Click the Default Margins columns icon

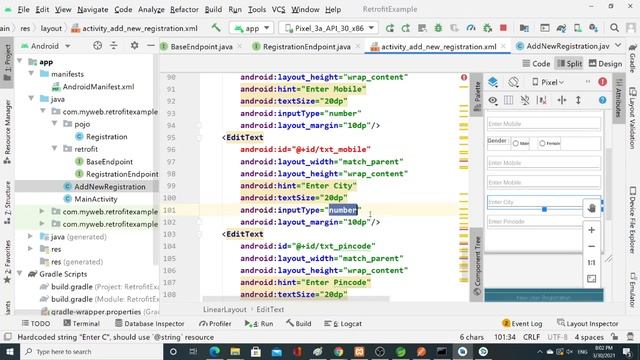[x=509, y=100]
